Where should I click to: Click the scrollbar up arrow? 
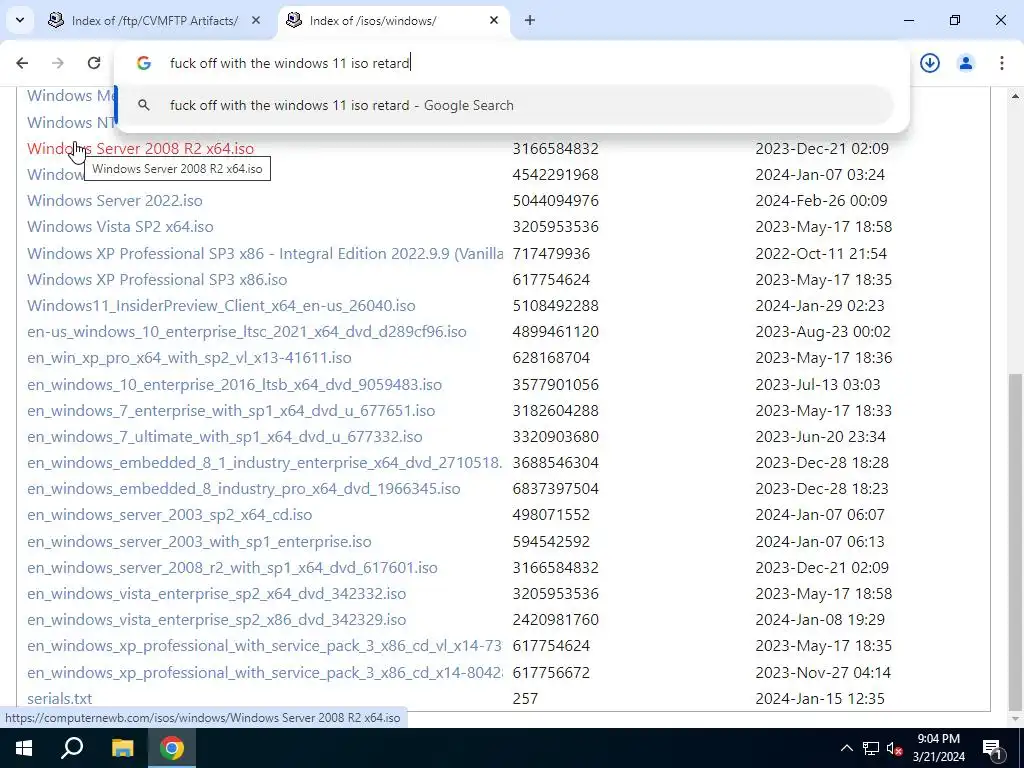click(x=1016, y=96)
